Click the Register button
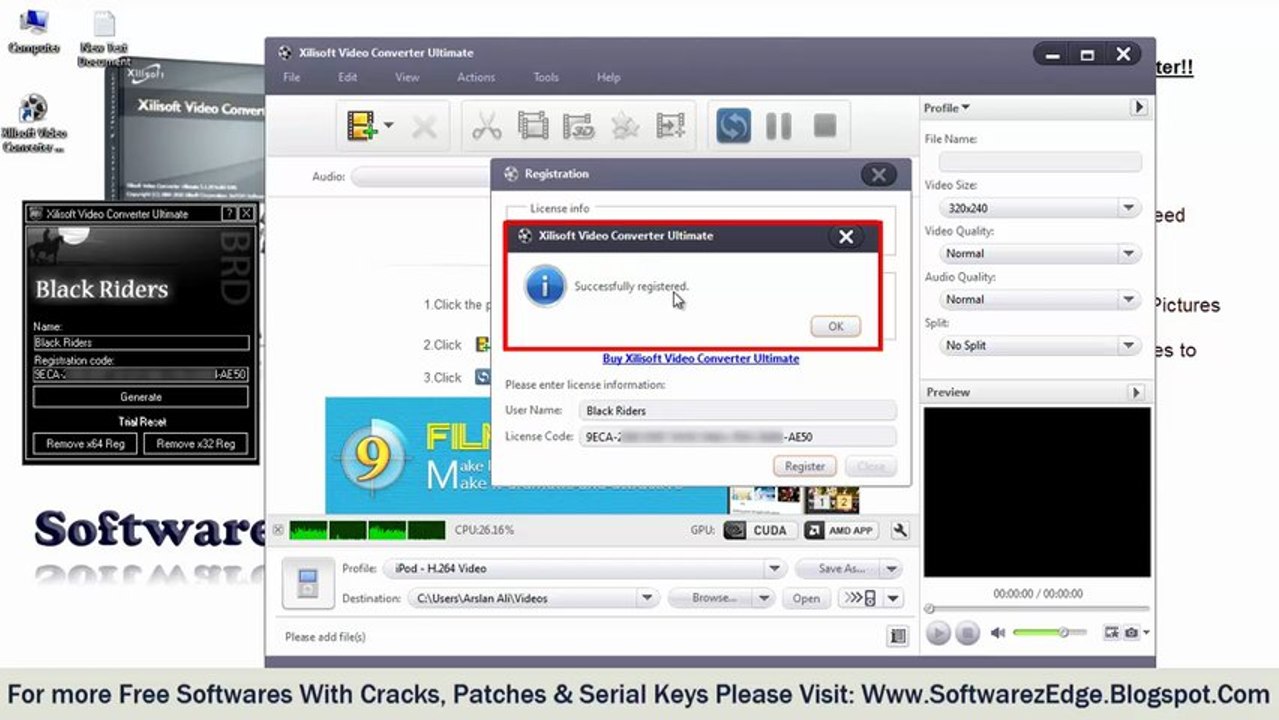This screenshot has width=1279, height=720. (x=805, y=466)
